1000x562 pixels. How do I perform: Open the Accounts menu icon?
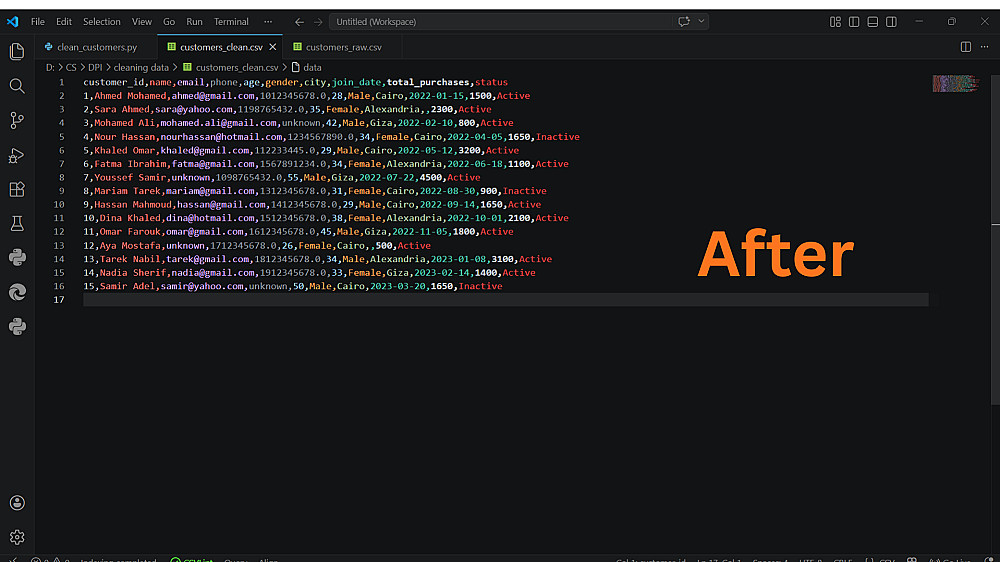point(17,503)
